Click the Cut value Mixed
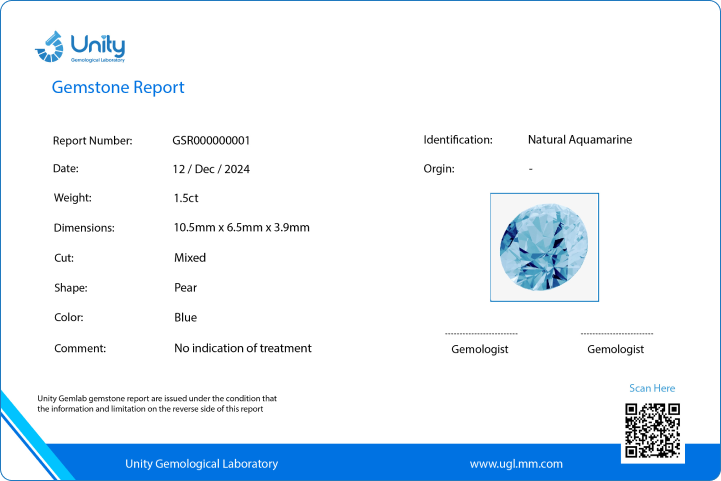The image size is (721, 481). pyautogui.click(x=190, y=258)
